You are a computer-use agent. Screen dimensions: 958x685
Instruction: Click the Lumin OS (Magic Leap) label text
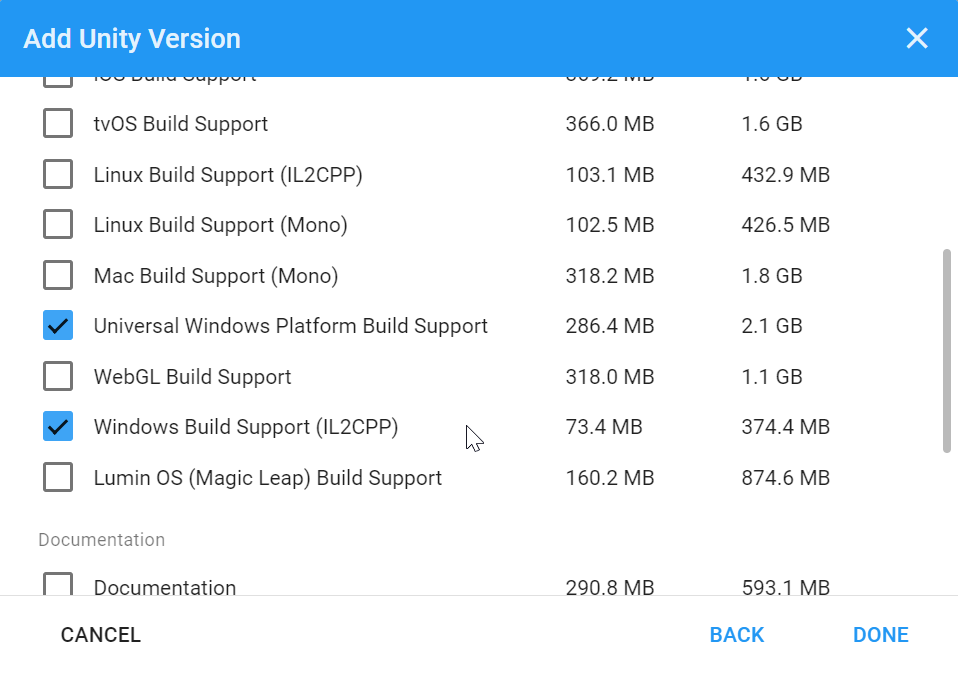267,478
